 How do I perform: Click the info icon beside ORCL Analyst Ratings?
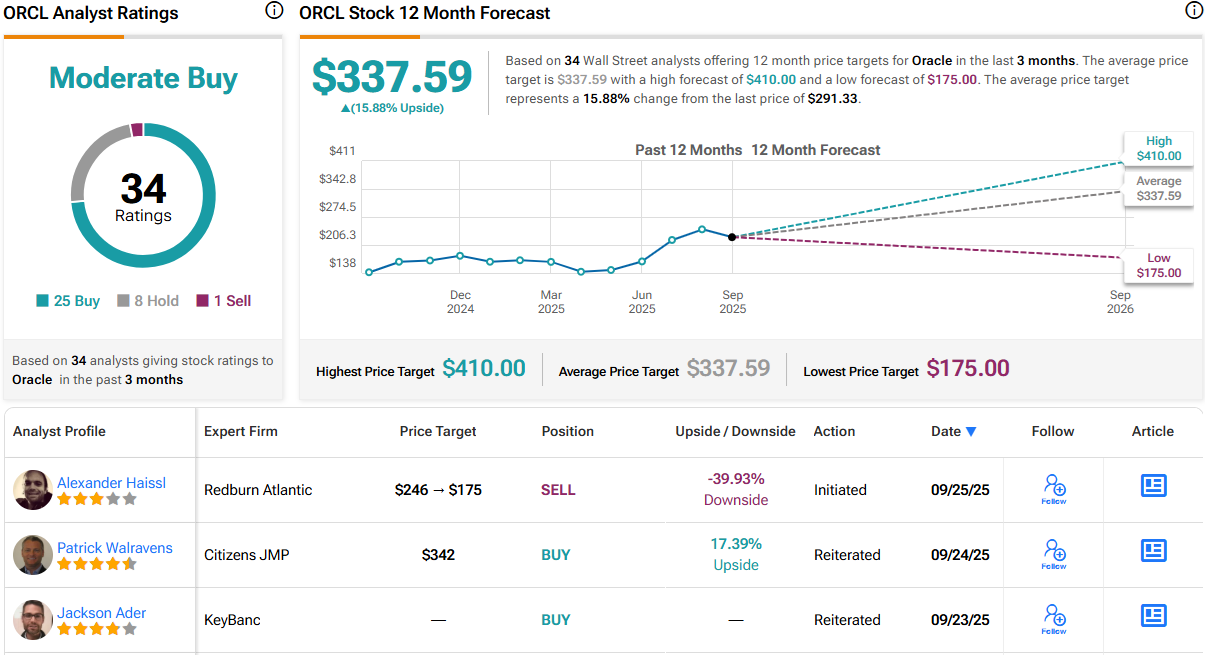pyautogui.click(x=274, y=11)
